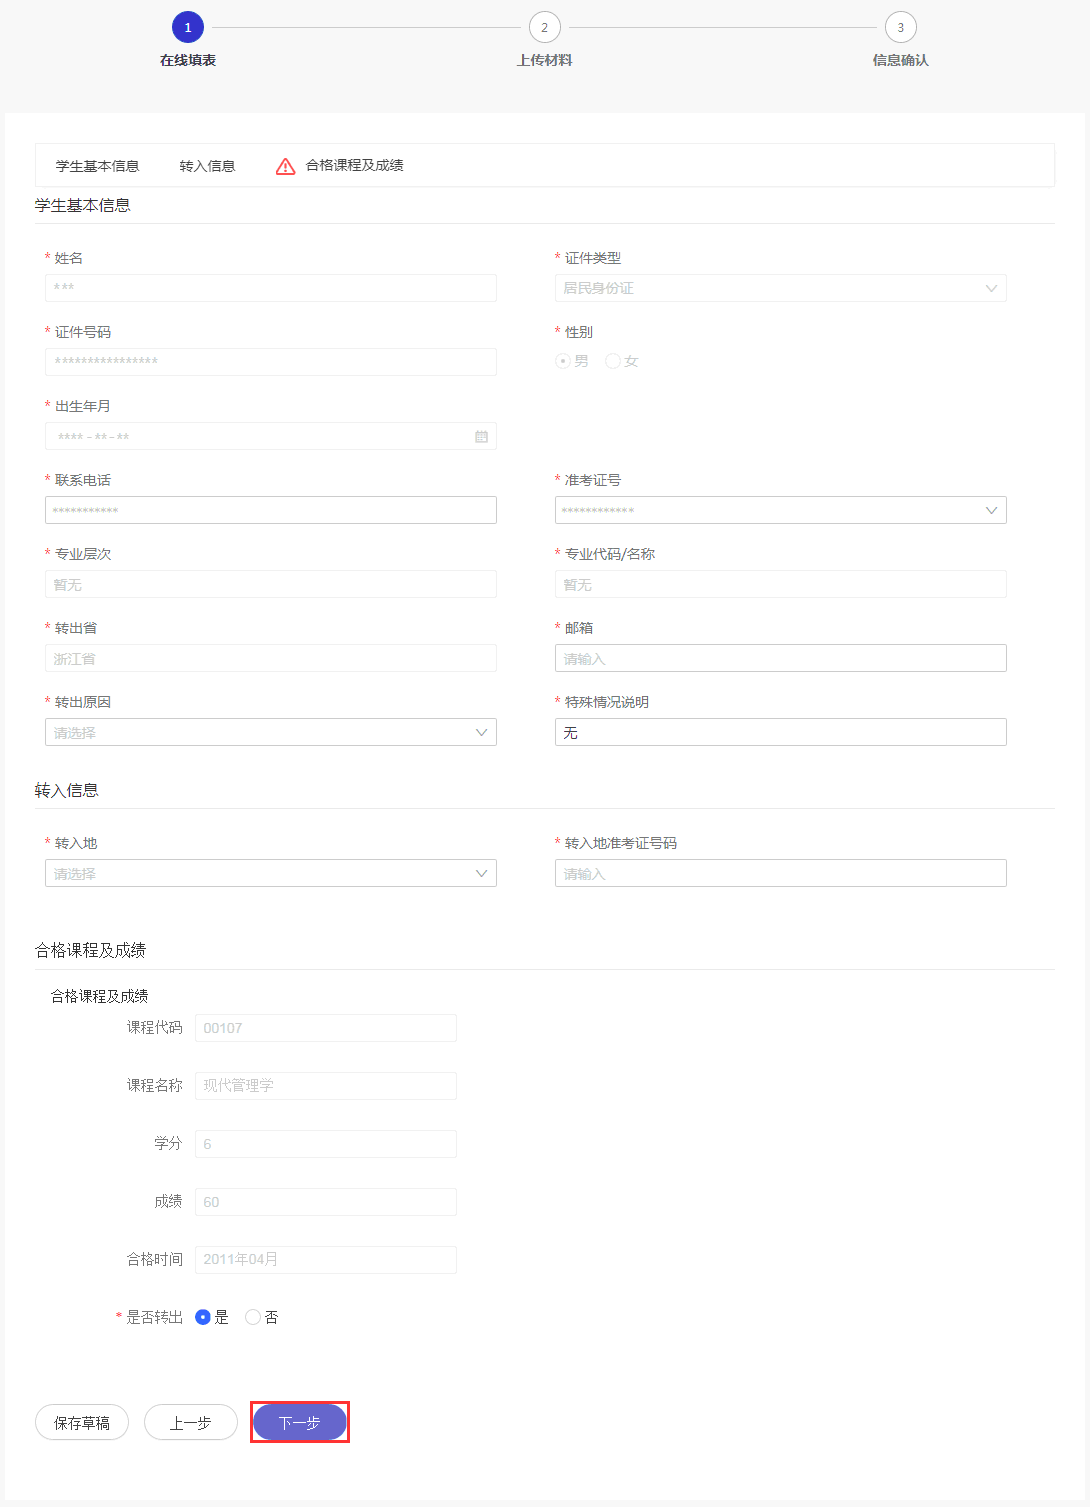Click the 保存草稿 button

81,1422
